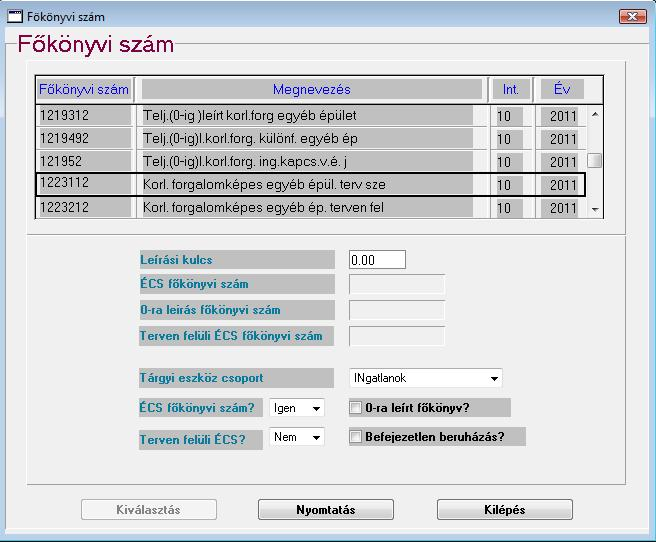Click the Terven felüli ÉCS főkönyvi szám field

coord(397,336)
